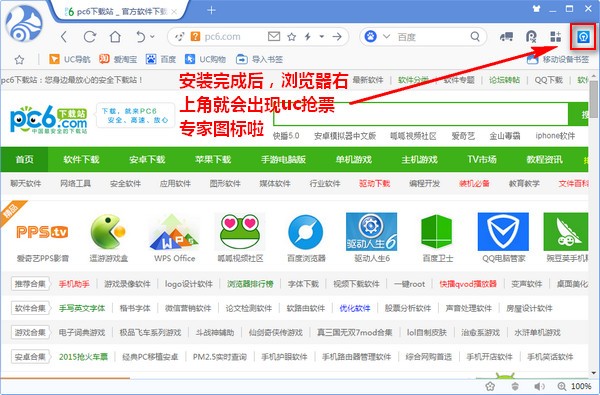Open the 浏览器排行榜 link
Image resolution: width=600 pixels, height=395 pixels.
coord(250,284)
